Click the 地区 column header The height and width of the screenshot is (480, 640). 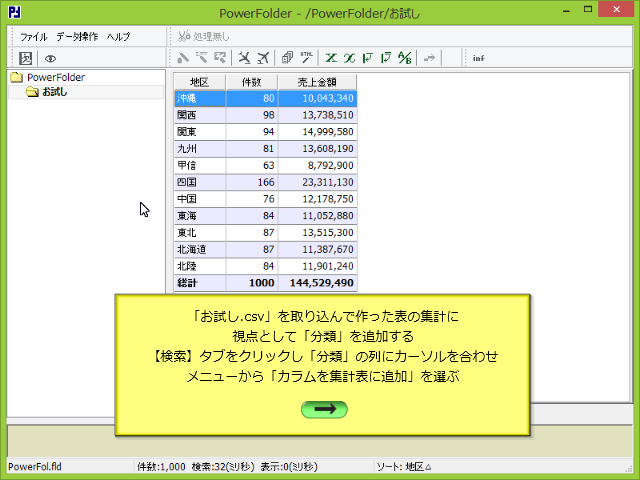pos(200,82)
